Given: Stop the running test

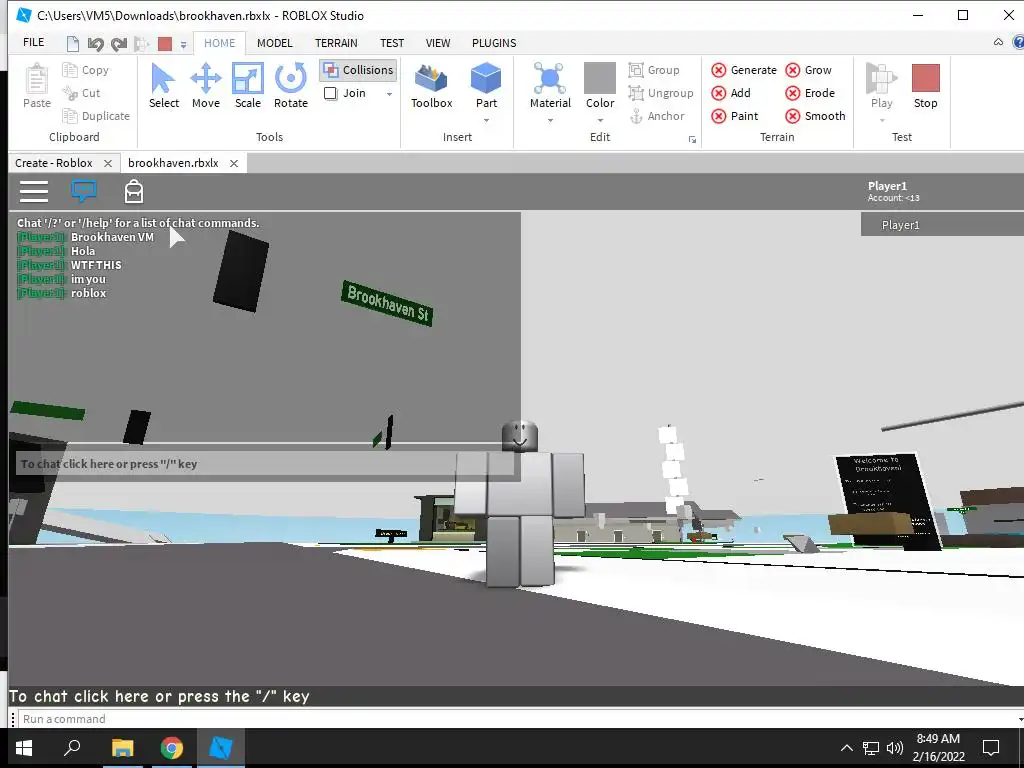Looking at the screenshot, I should tap(925, 86).
